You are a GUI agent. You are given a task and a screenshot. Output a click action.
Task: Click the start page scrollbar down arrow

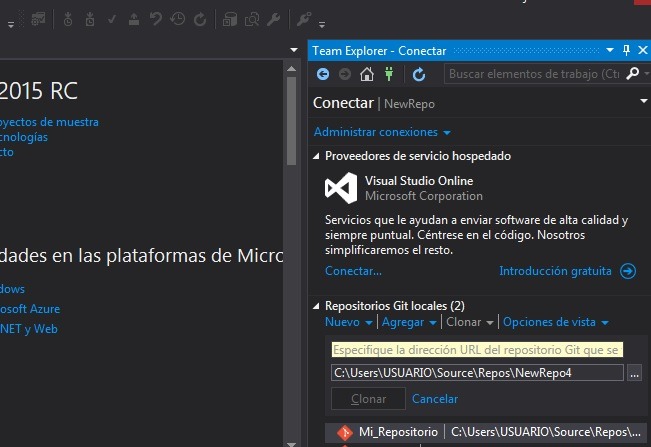tap(291, 444)
